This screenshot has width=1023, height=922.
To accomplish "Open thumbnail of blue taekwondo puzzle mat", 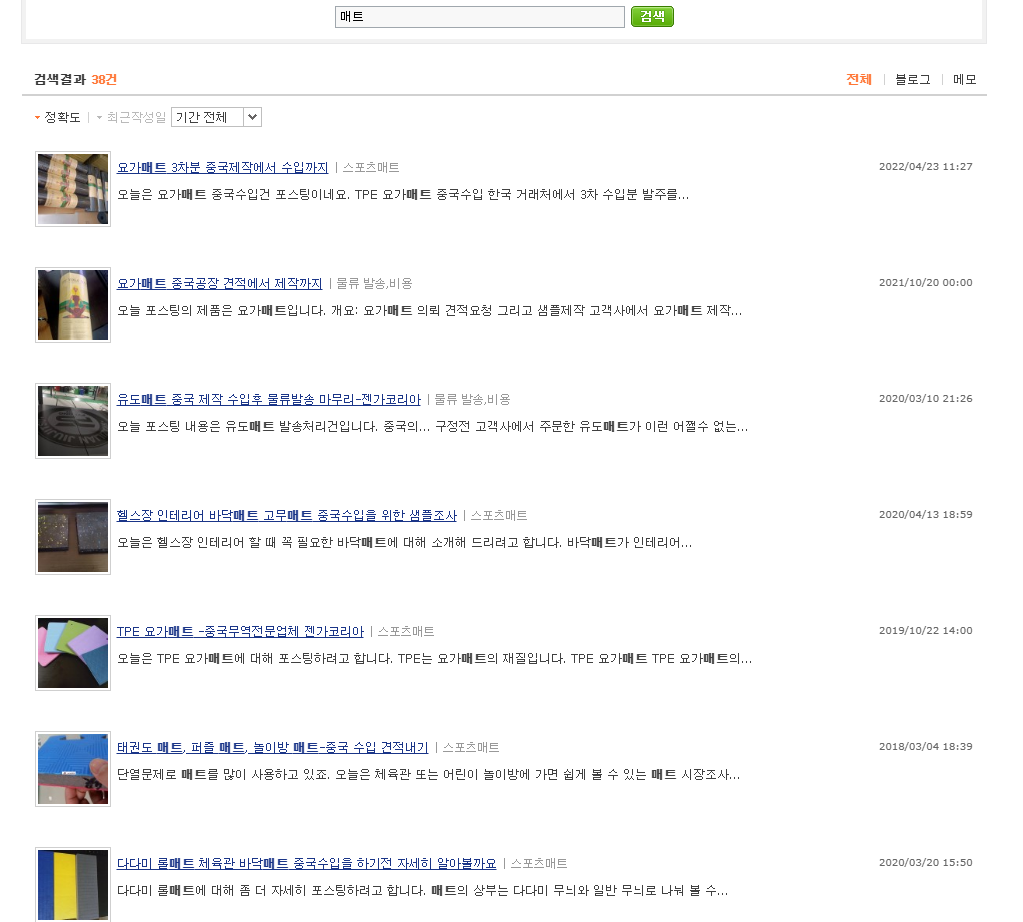I will (73, 770).
